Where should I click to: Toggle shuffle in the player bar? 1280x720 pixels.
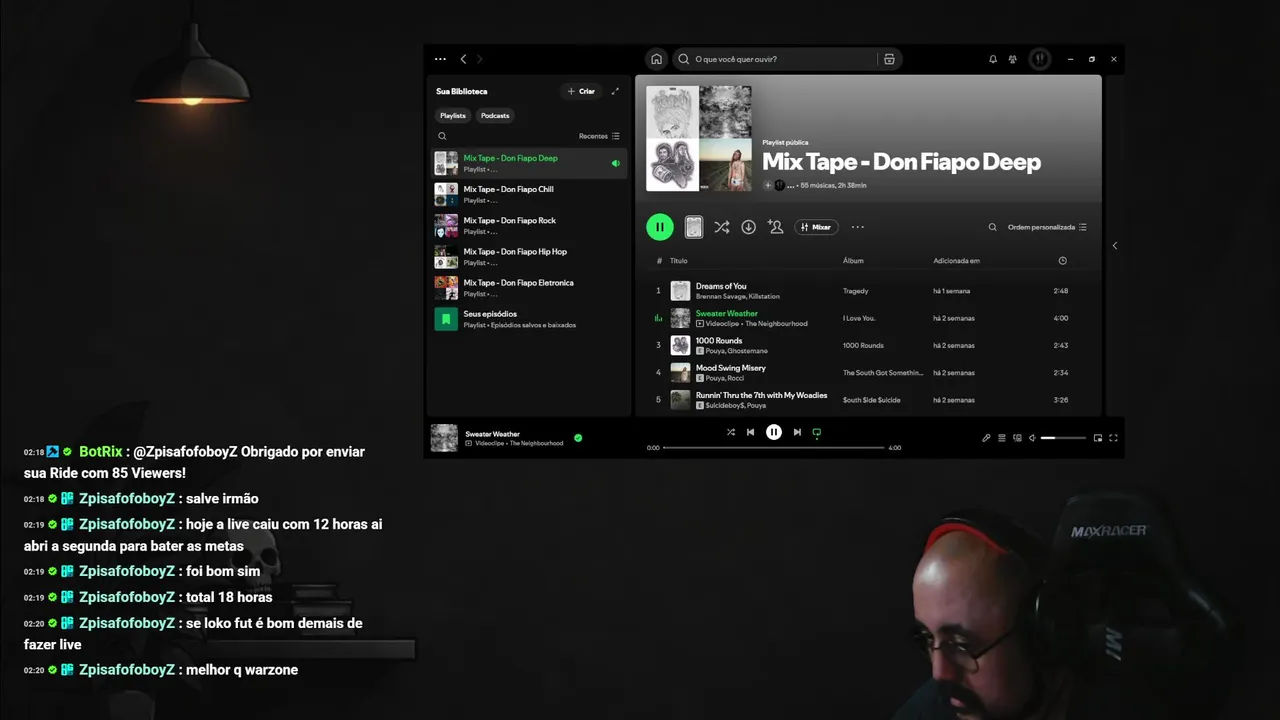tap(730, 432)
